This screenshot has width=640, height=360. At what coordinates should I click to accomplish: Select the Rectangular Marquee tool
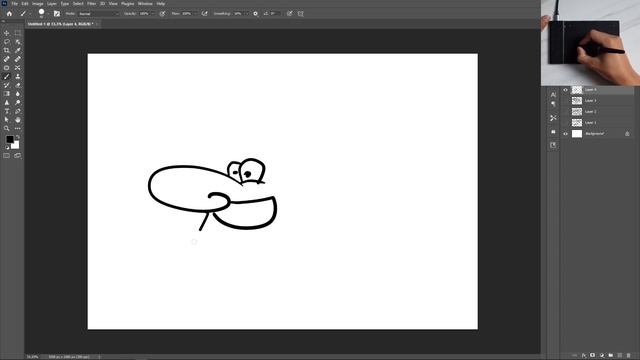tap(18, 33)
